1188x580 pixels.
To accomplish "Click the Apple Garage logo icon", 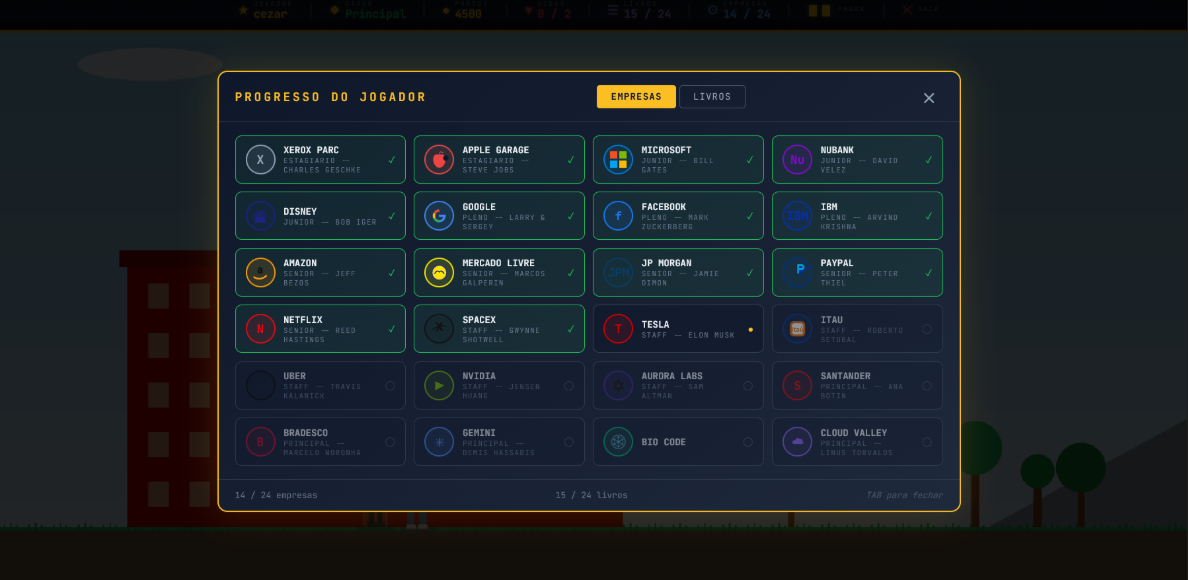I will click(439, 160).
